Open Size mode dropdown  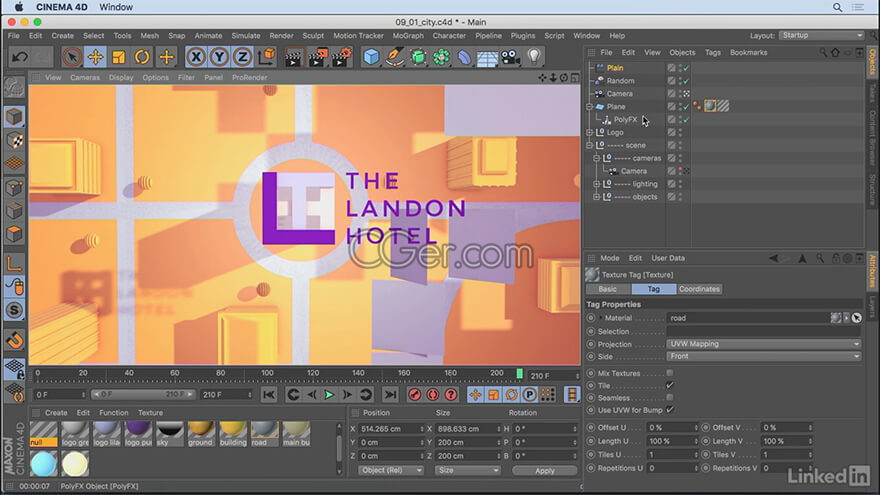(468, 470)
